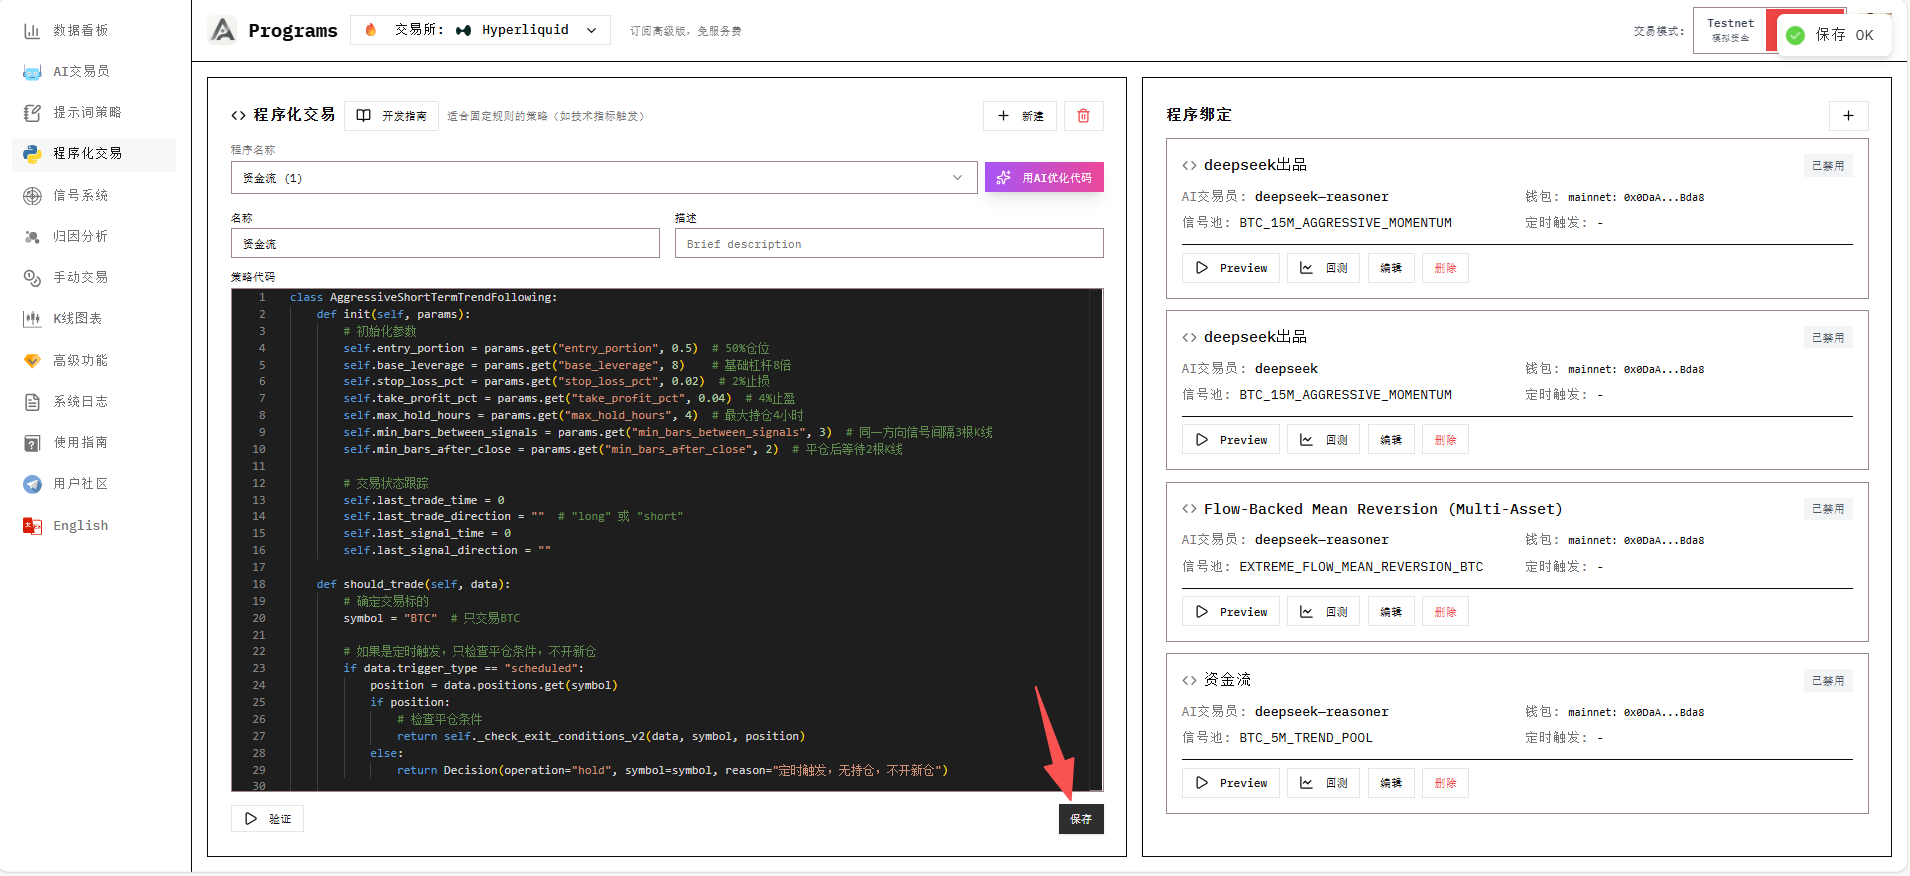1910x876 pixels.
Task: Delete Flow-Backed Mean Reversion binding
Action: click(x=1445, y=612)
